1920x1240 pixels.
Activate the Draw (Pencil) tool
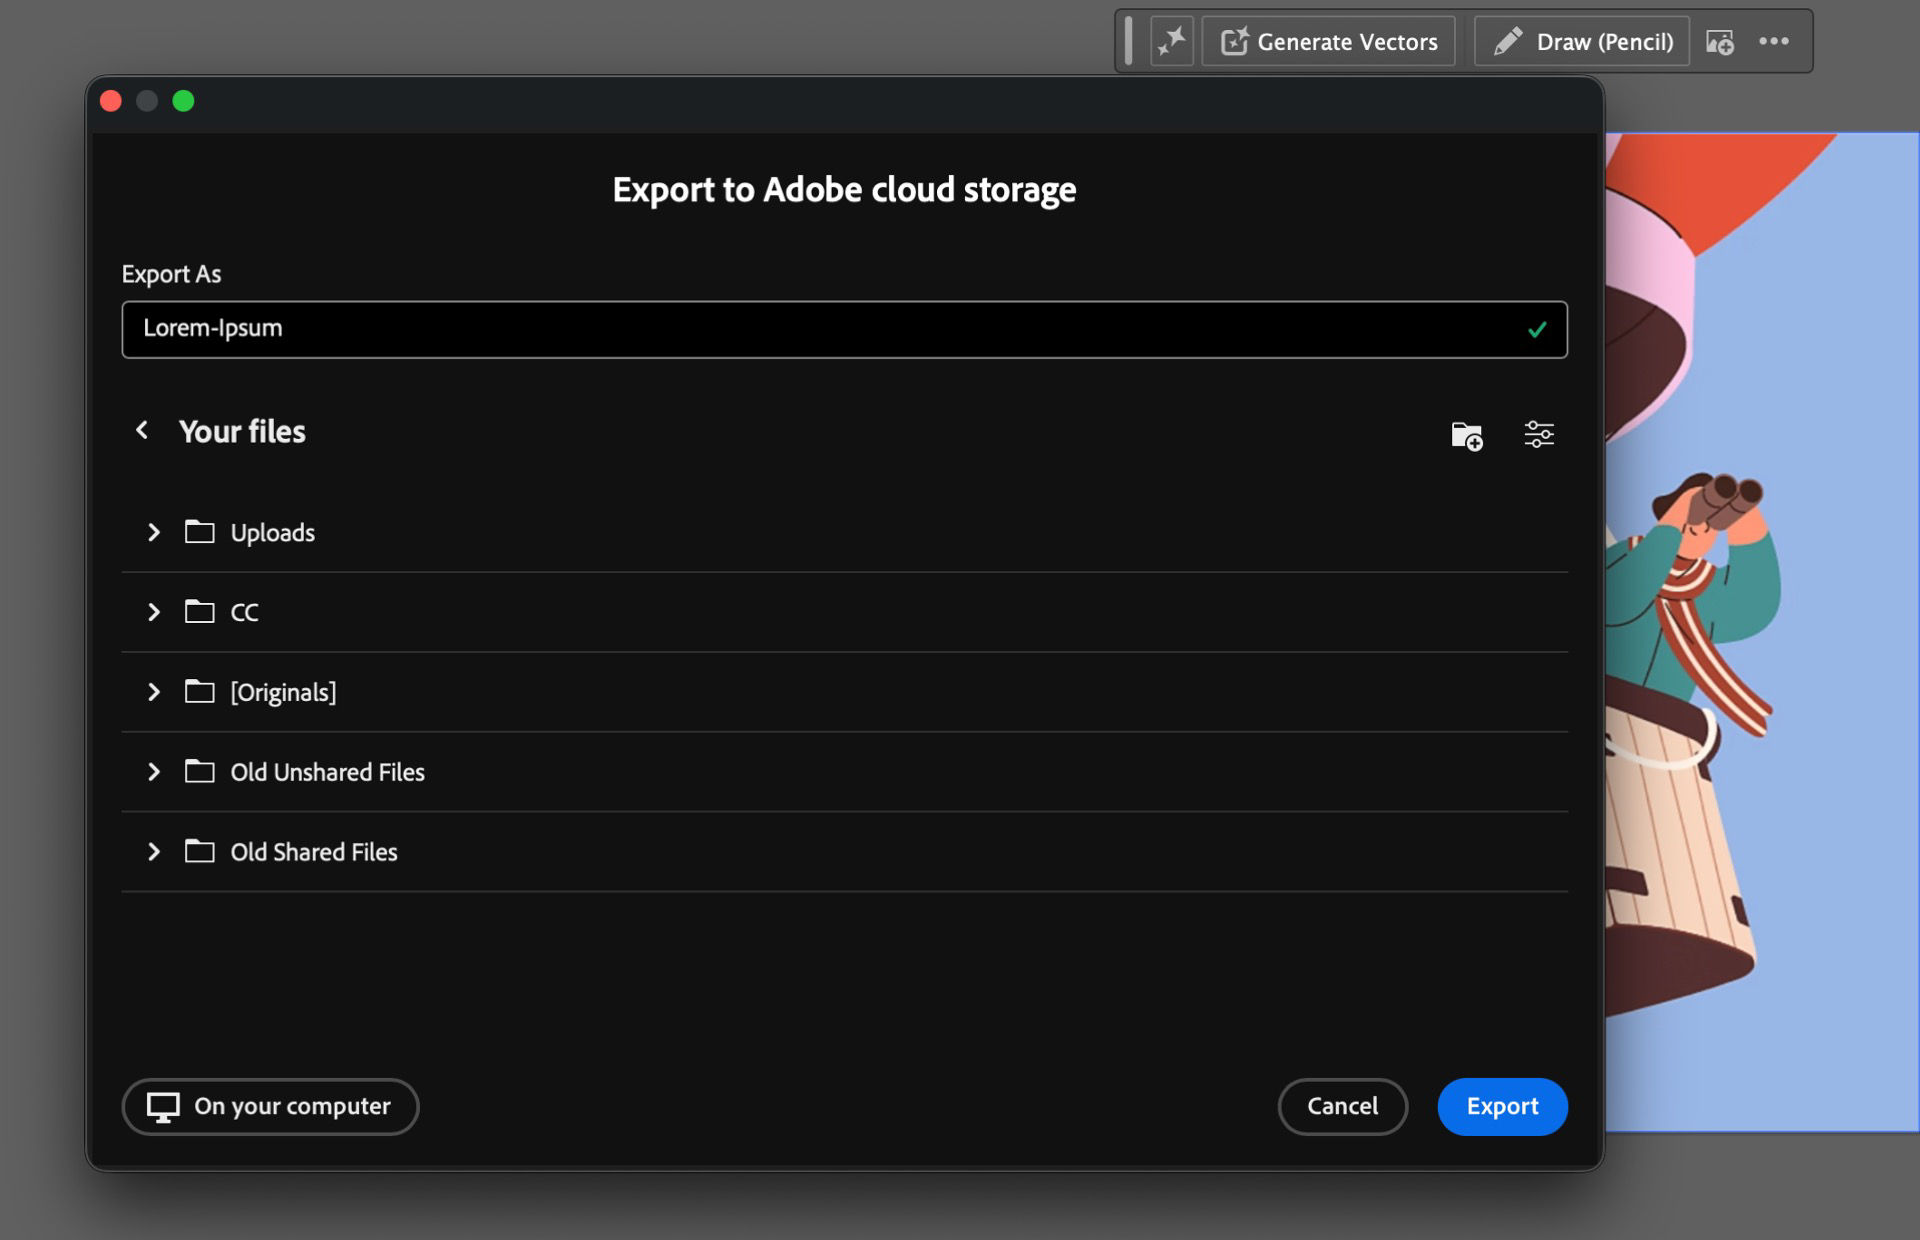(x=1580, y=41)
